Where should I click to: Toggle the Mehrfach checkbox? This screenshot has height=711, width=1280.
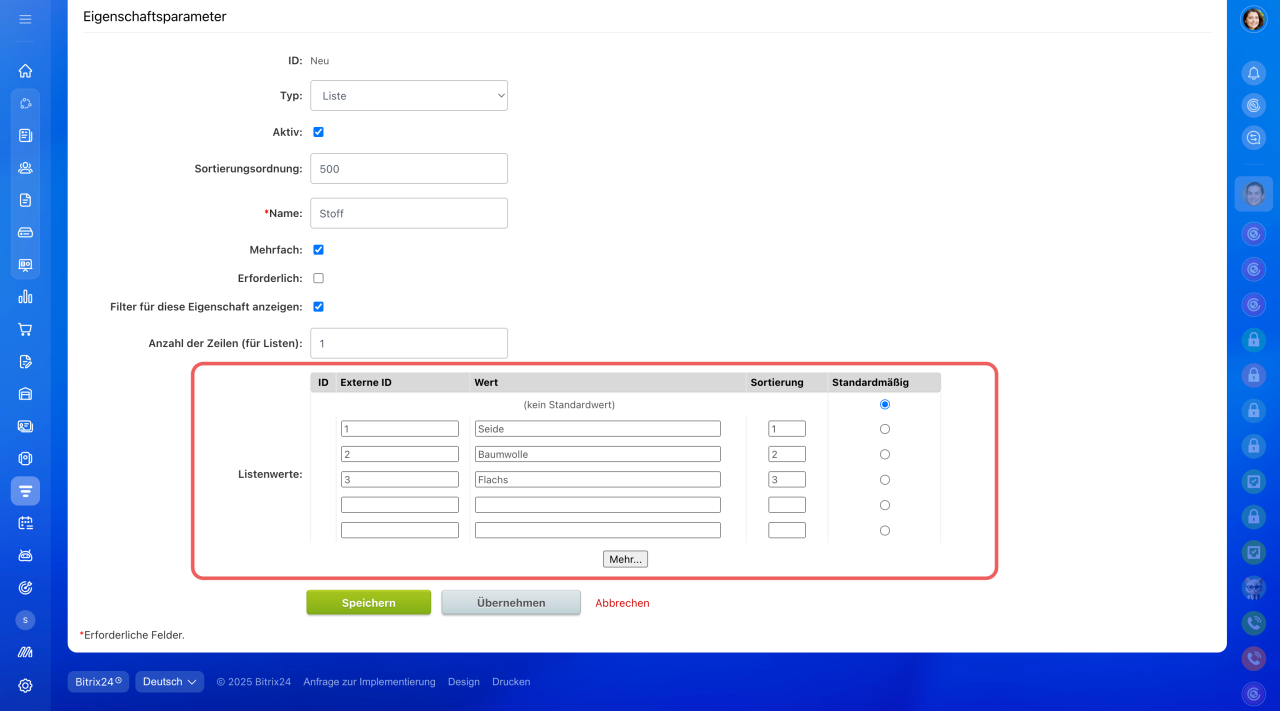pos(318,250)
